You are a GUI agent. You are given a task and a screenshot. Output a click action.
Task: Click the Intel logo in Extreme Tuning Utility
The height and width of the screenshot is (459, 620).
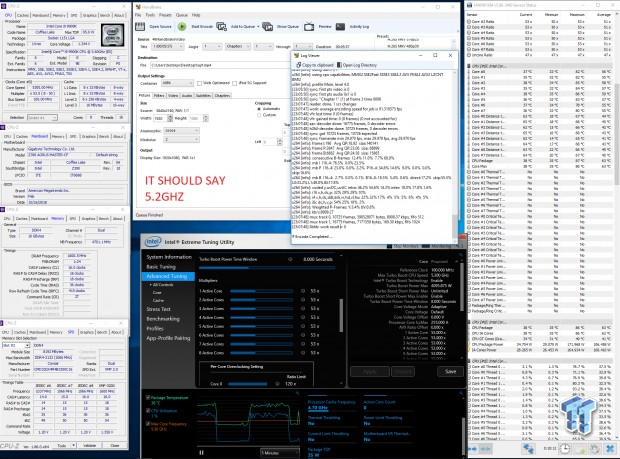click(x=153, y=241)
